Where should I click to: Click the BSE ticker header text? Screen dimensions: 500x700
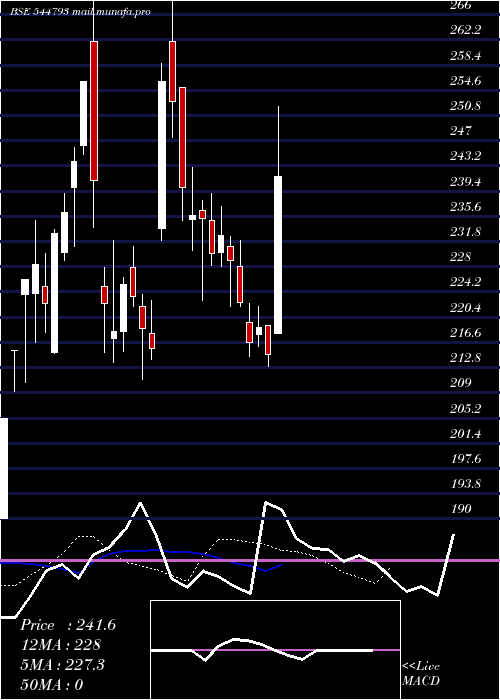pos(80,12)
